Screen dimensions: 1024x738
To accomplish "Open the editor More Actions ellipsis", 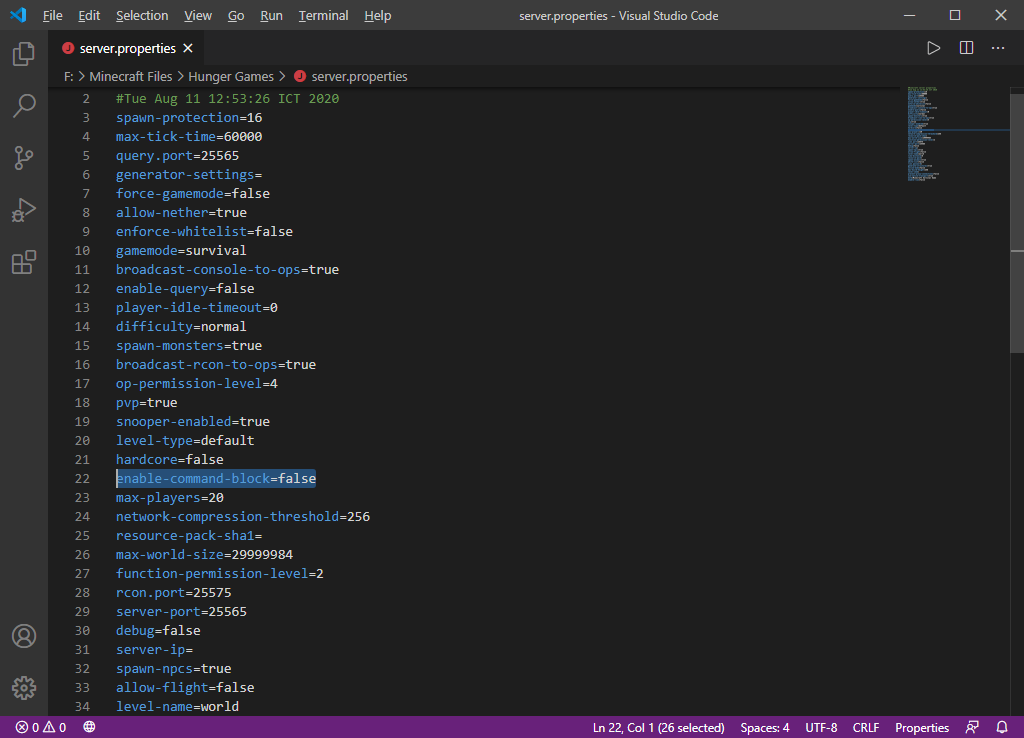I will coord(998,48).
